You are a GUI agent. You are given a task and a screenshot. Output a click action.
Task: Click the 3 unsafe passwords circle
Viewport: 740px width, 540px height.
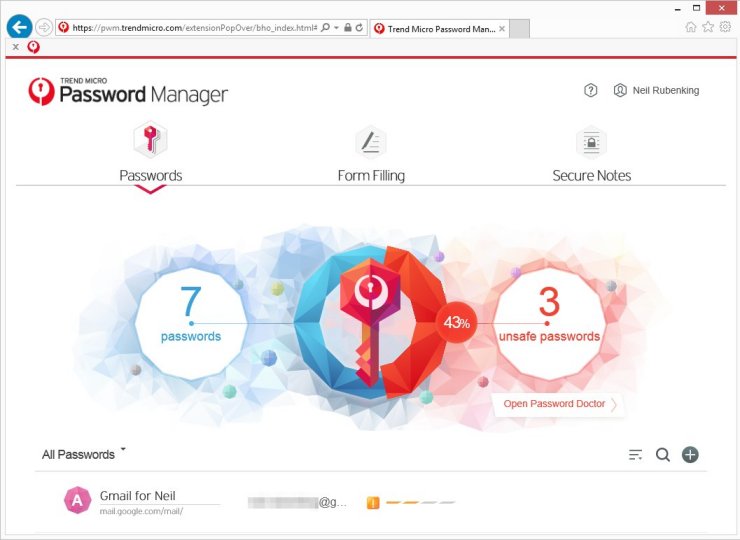click(x=549, y=323)
